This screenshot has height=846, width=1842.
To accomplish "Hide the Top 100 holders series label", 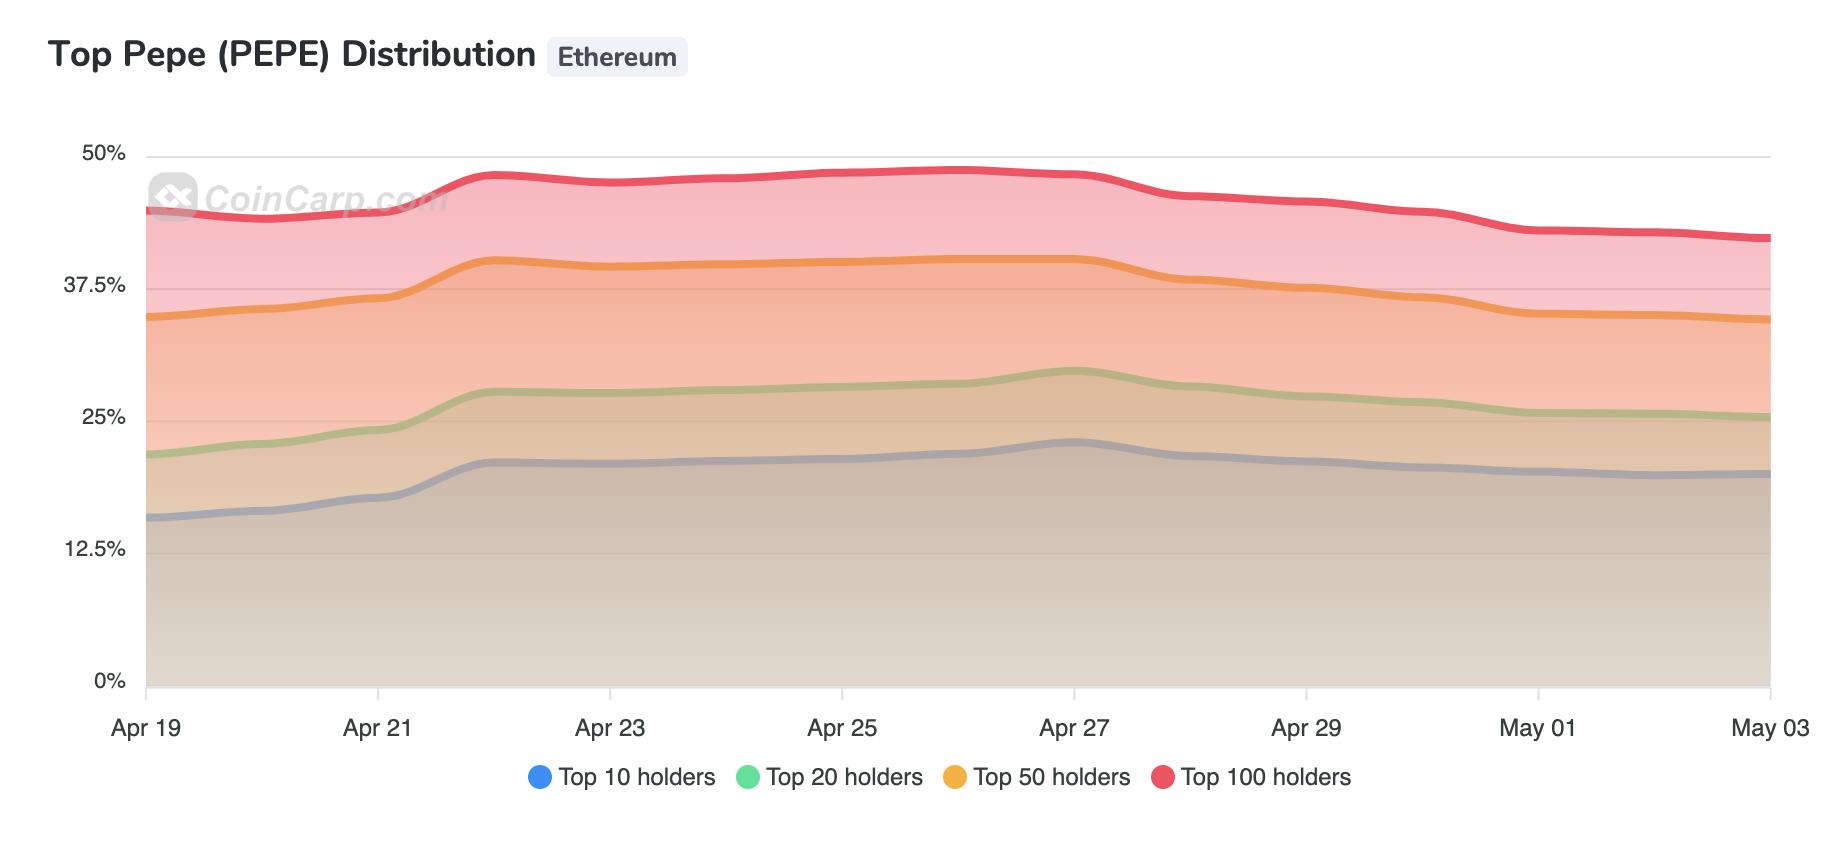I will [1265, 777].
